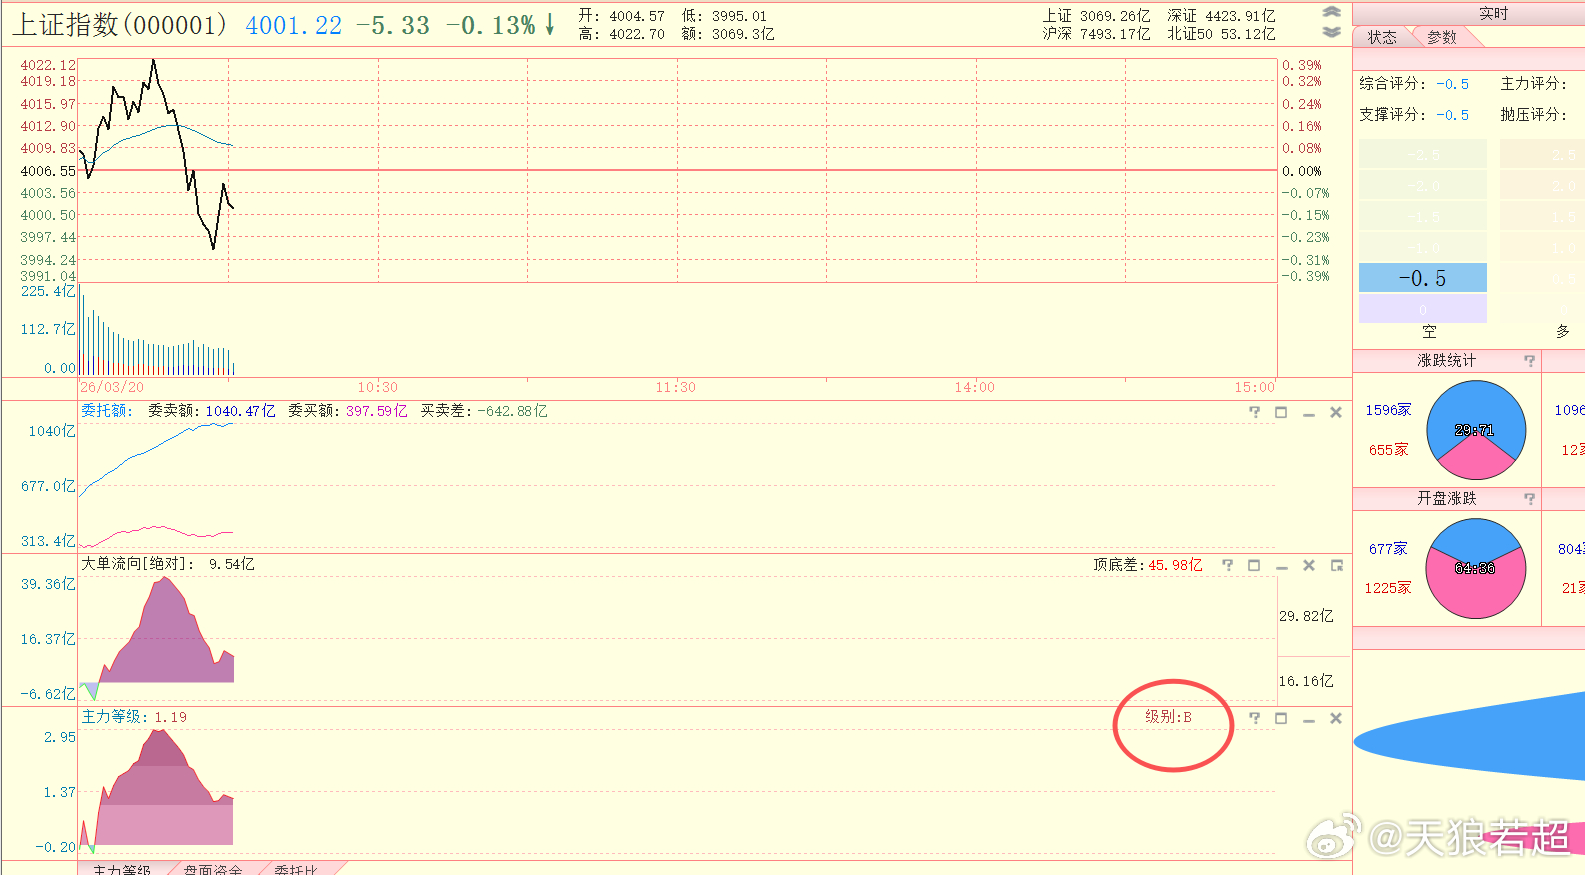Maximize the 大单流向 panel
The width and height of the screenshot is (1585, 875).
pos(1254,565)
